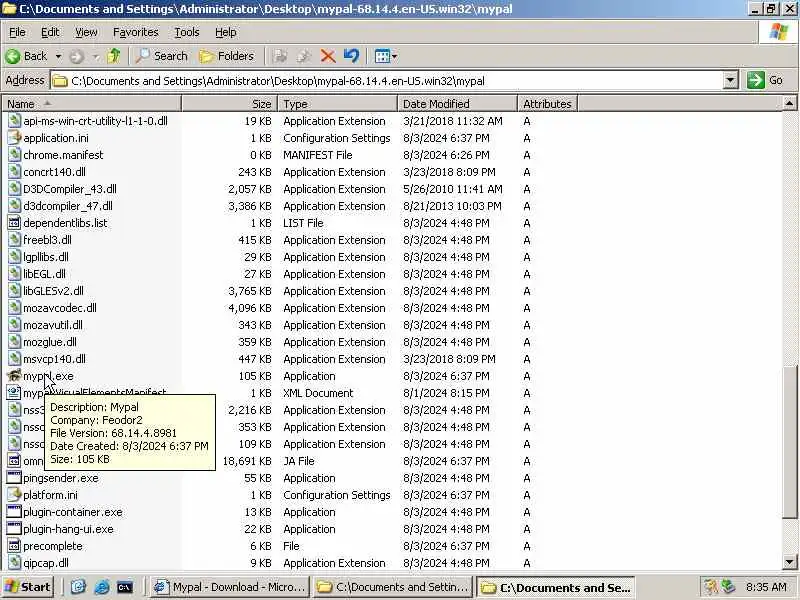Open the View menu
This screenshot has width=800, height=600.
(x=86, y=32)
